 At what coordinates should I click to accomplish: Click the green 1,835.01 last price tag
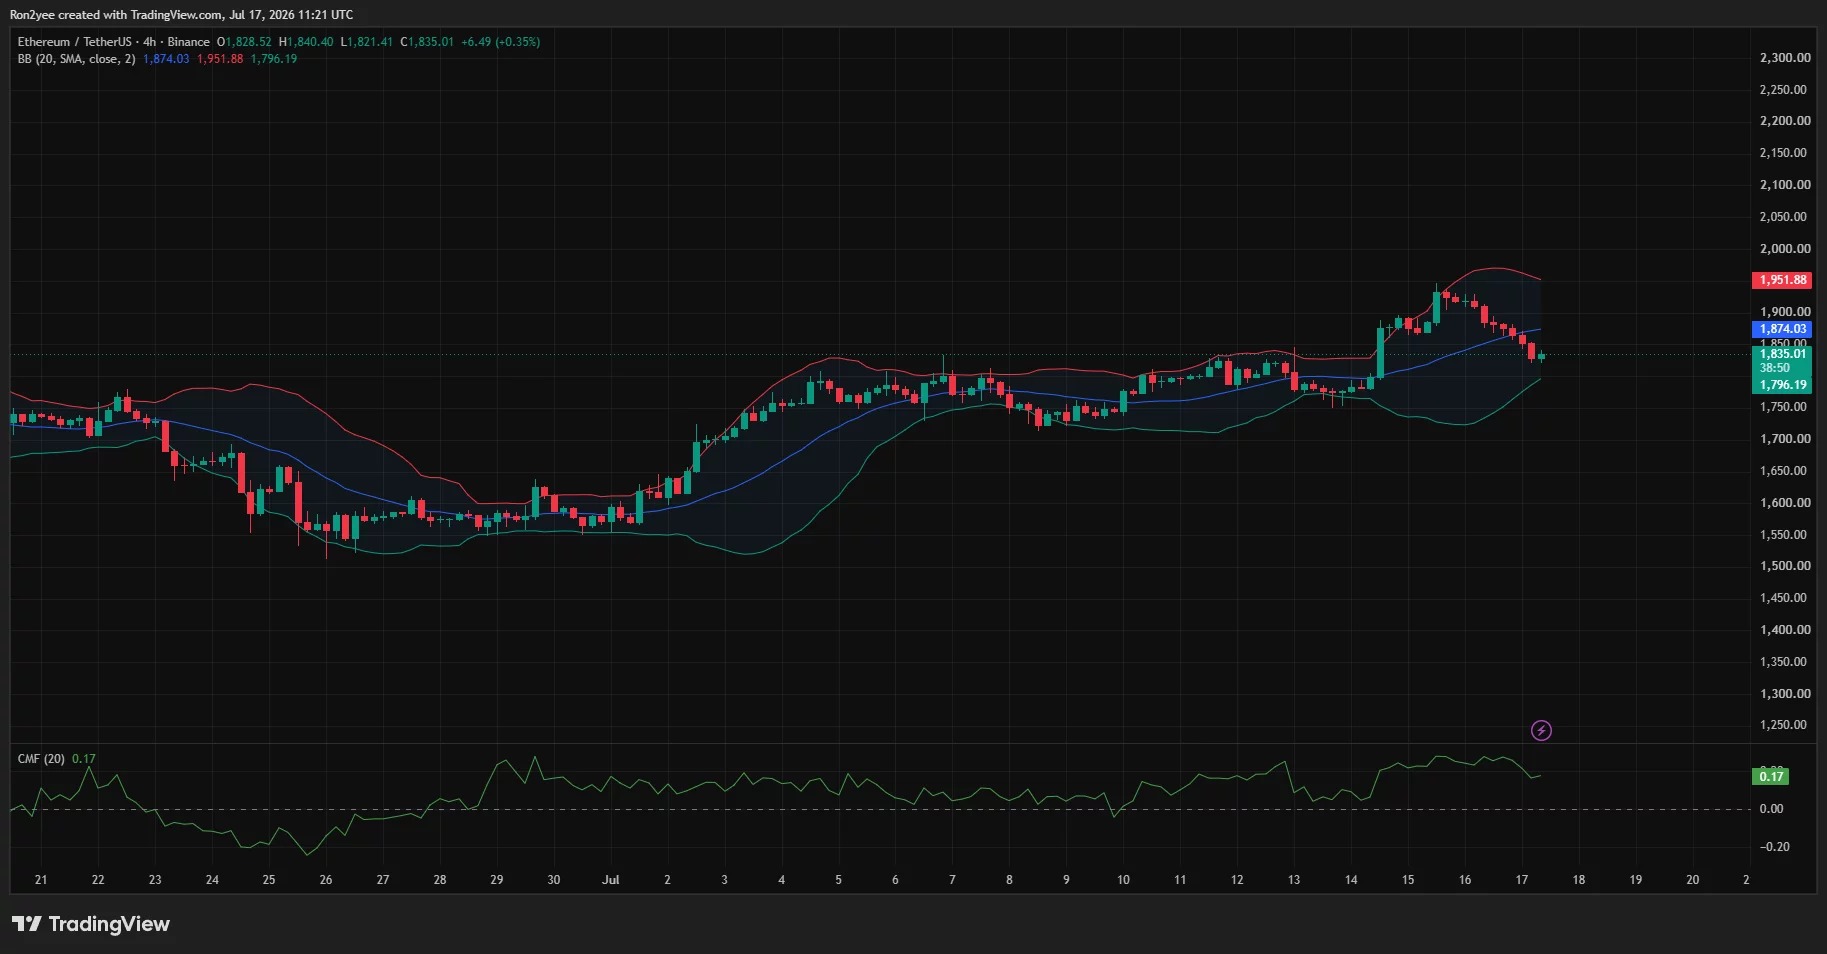(1783, 354)
